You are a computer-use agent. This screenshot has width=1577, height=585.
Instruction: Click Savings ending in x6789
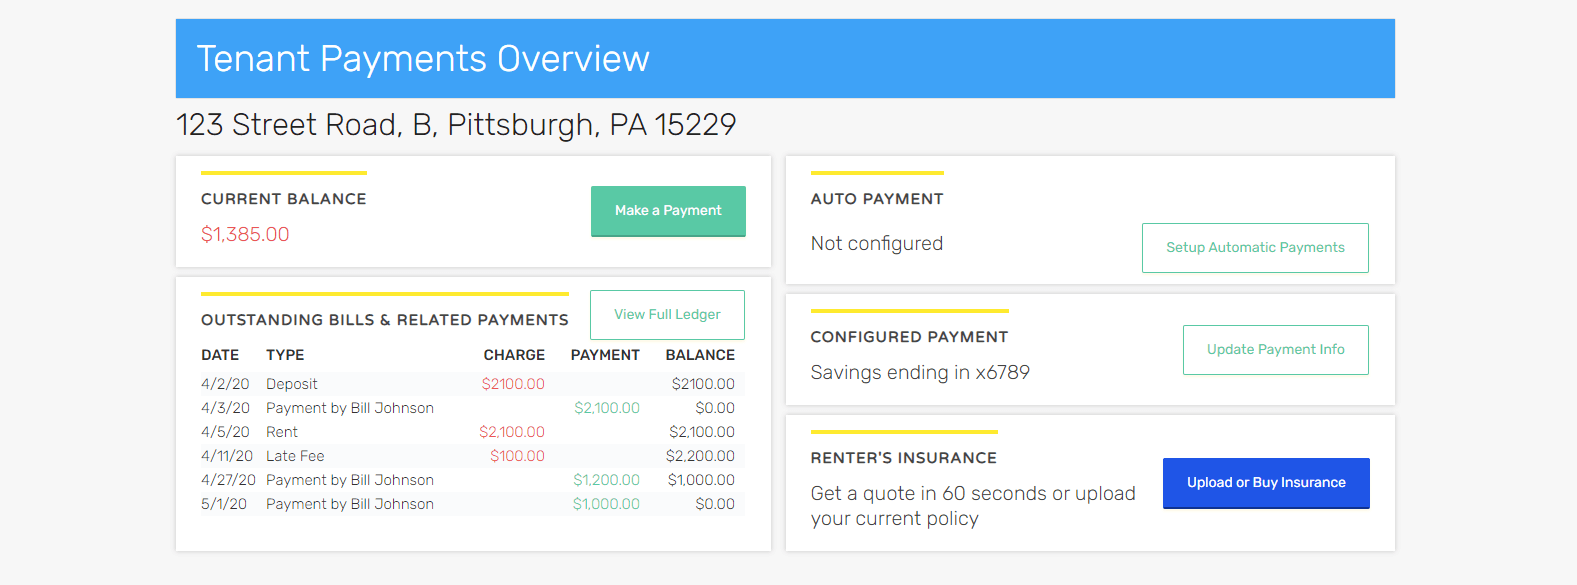920,372
